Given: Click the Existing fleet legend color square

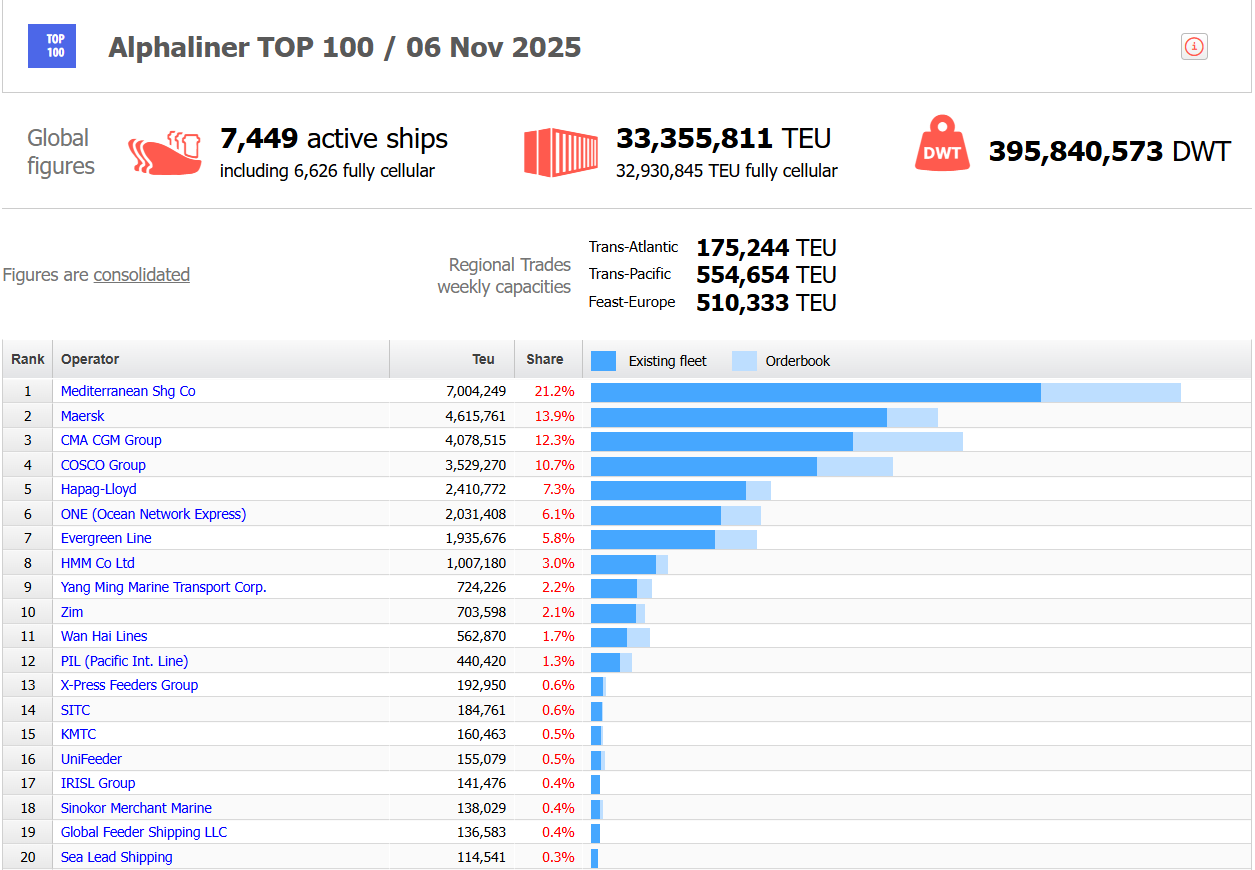Looking at the screenshot, I should (603, 359).
